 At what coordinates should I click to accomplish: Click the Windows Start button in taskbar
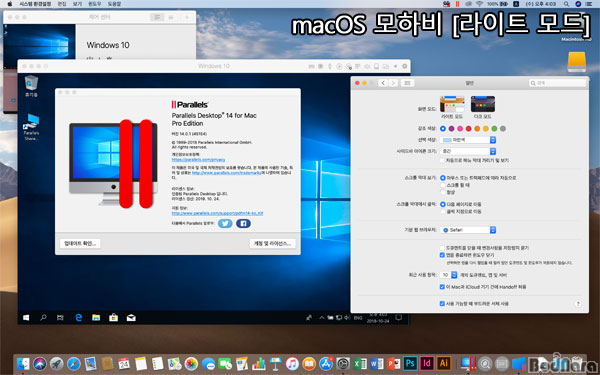[x=26, y=318]
